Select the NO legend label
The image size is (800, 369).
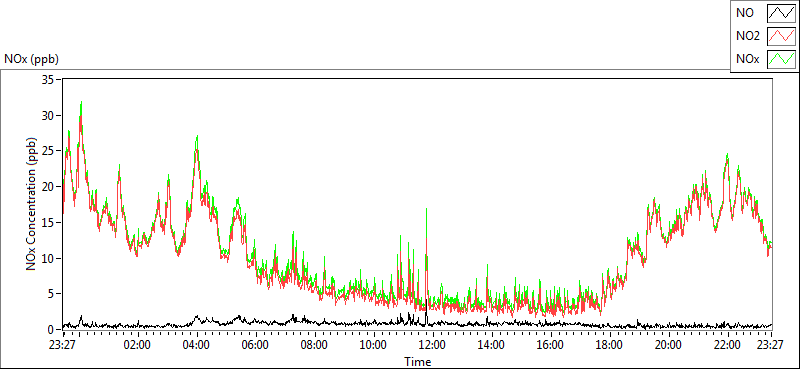point(743,13)
